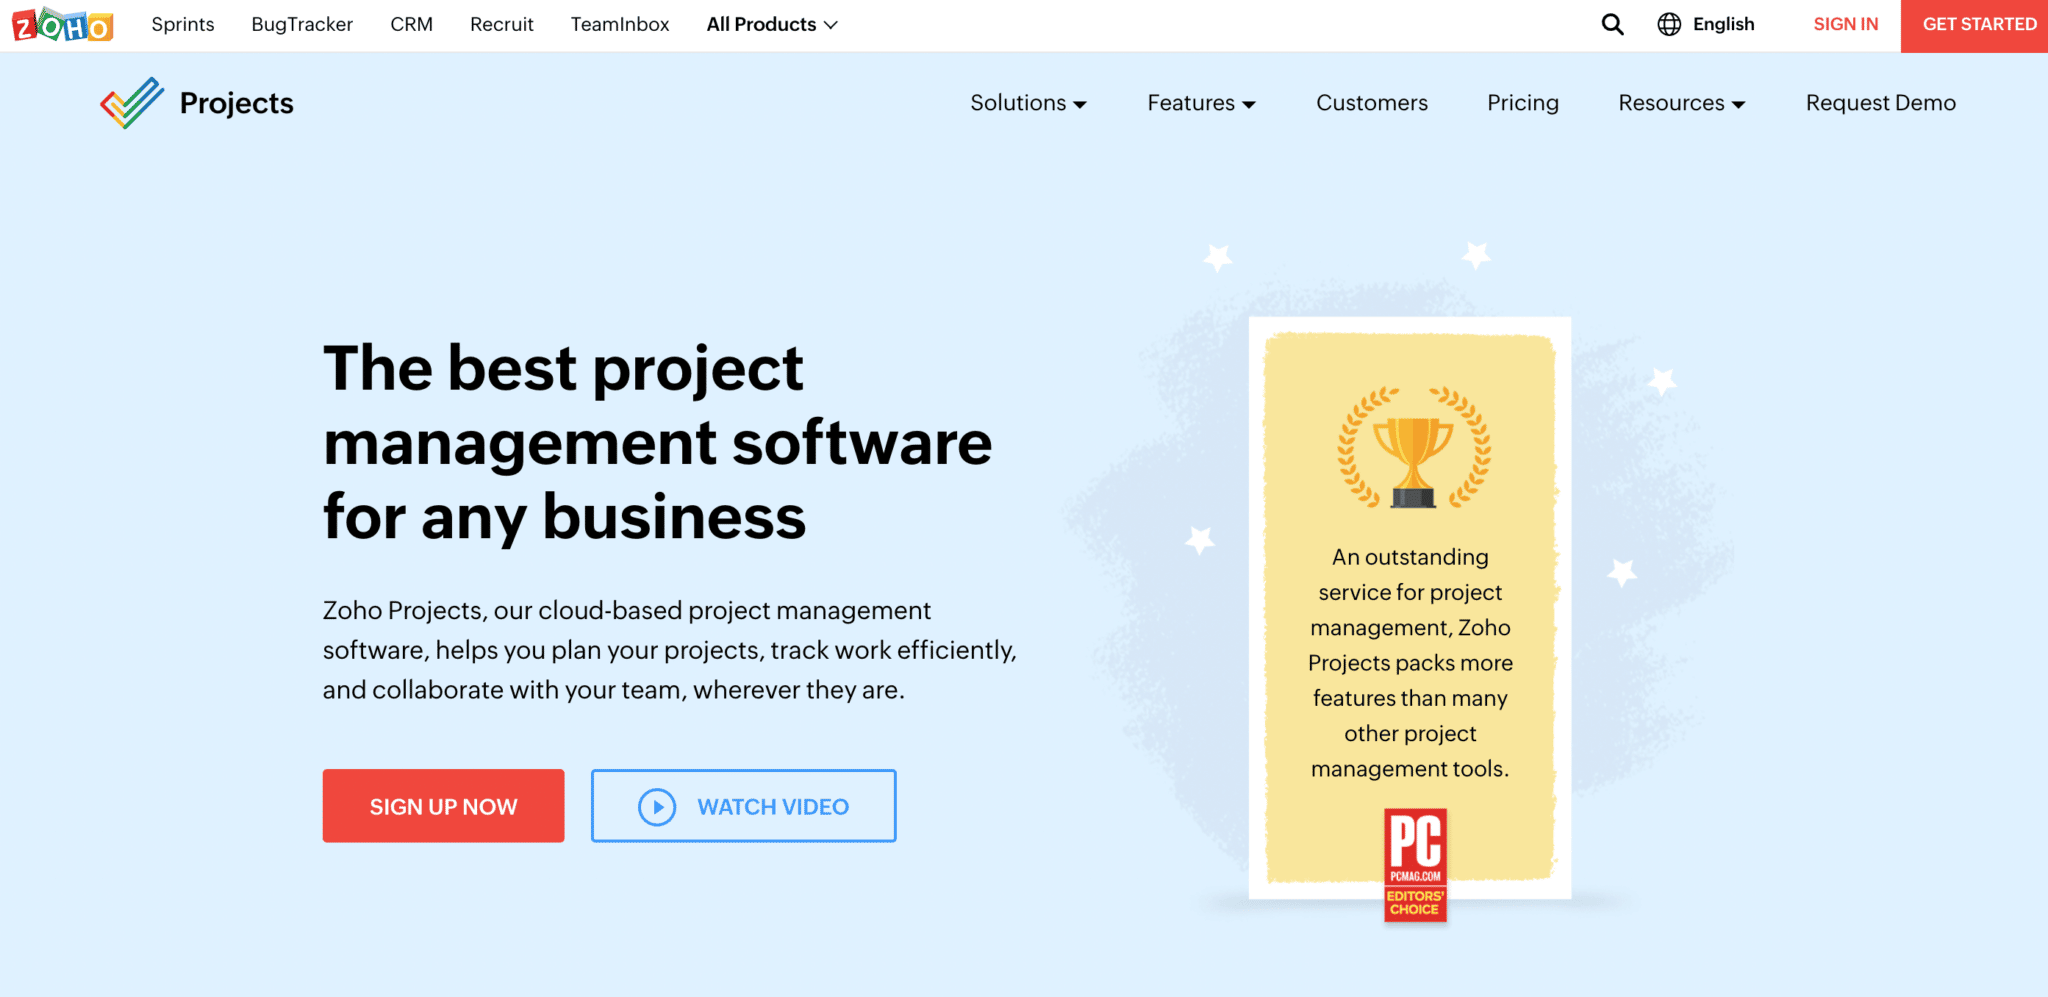Click the Zoho logo
This screenshot has height=997, width=2048.
tap(62, 25)
